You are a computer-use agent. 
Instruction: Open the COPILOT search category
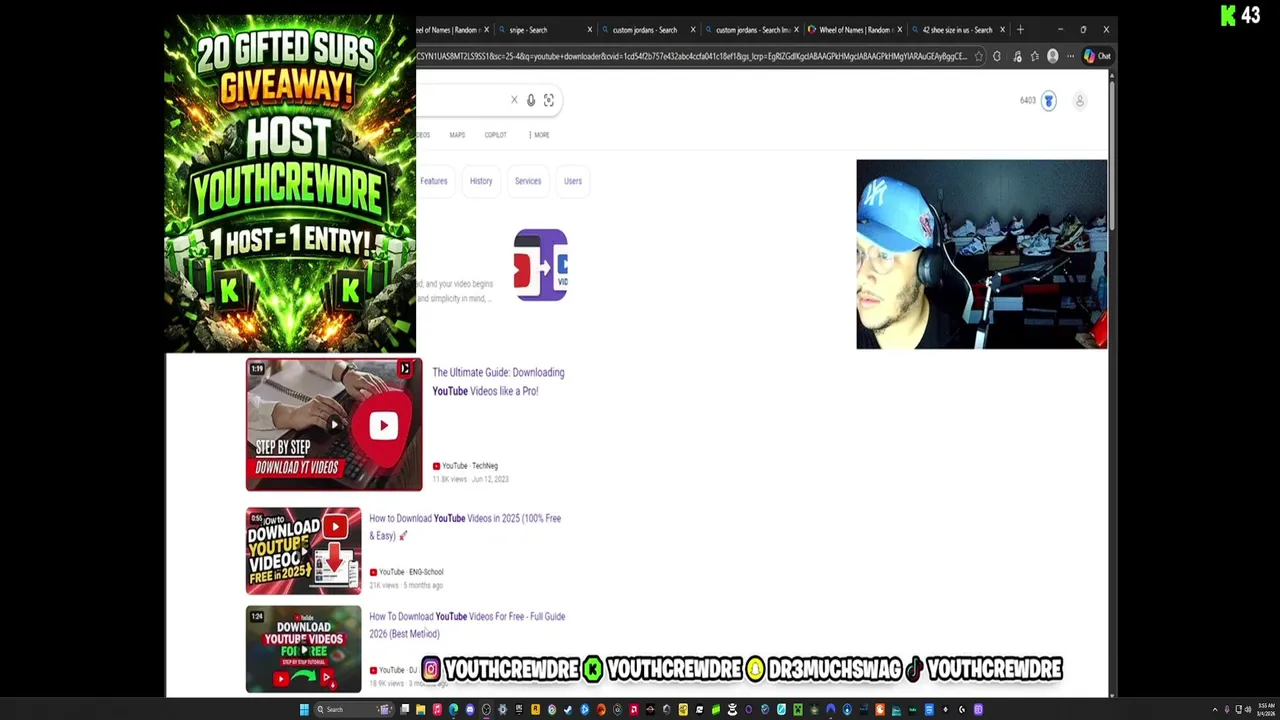(495, 135)
